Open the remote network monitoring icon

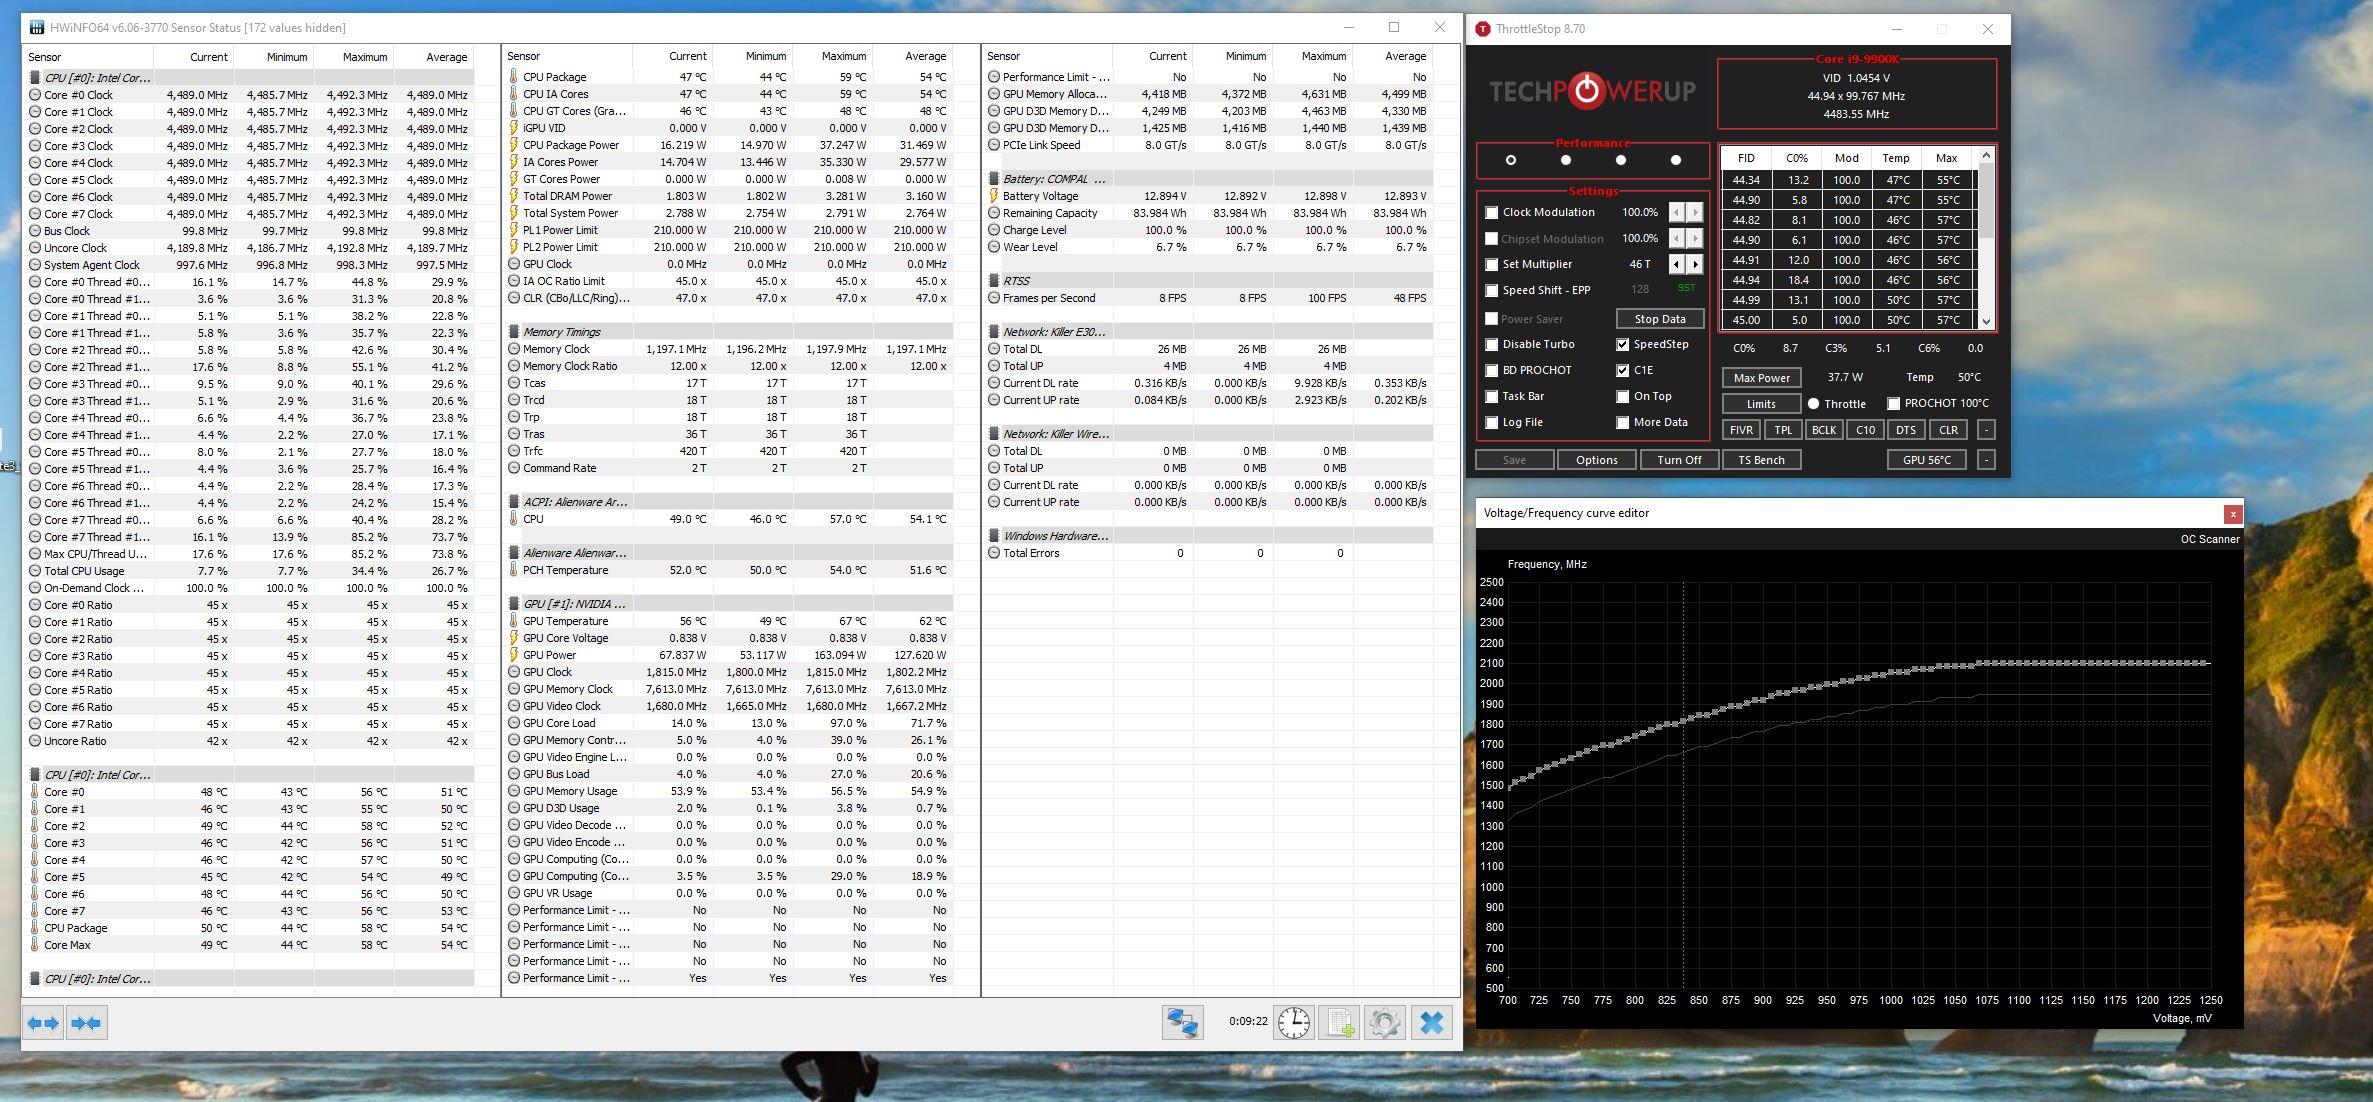(1182, 1022)
